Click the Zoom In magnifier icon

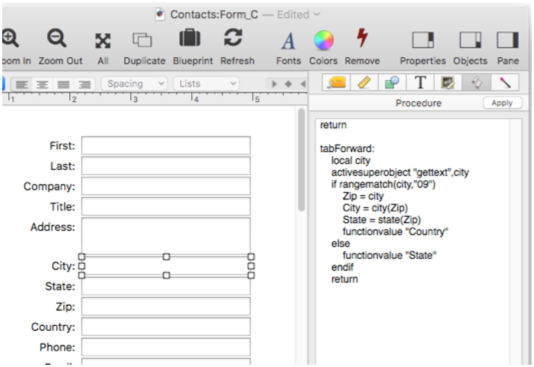[x=10, y=38]
